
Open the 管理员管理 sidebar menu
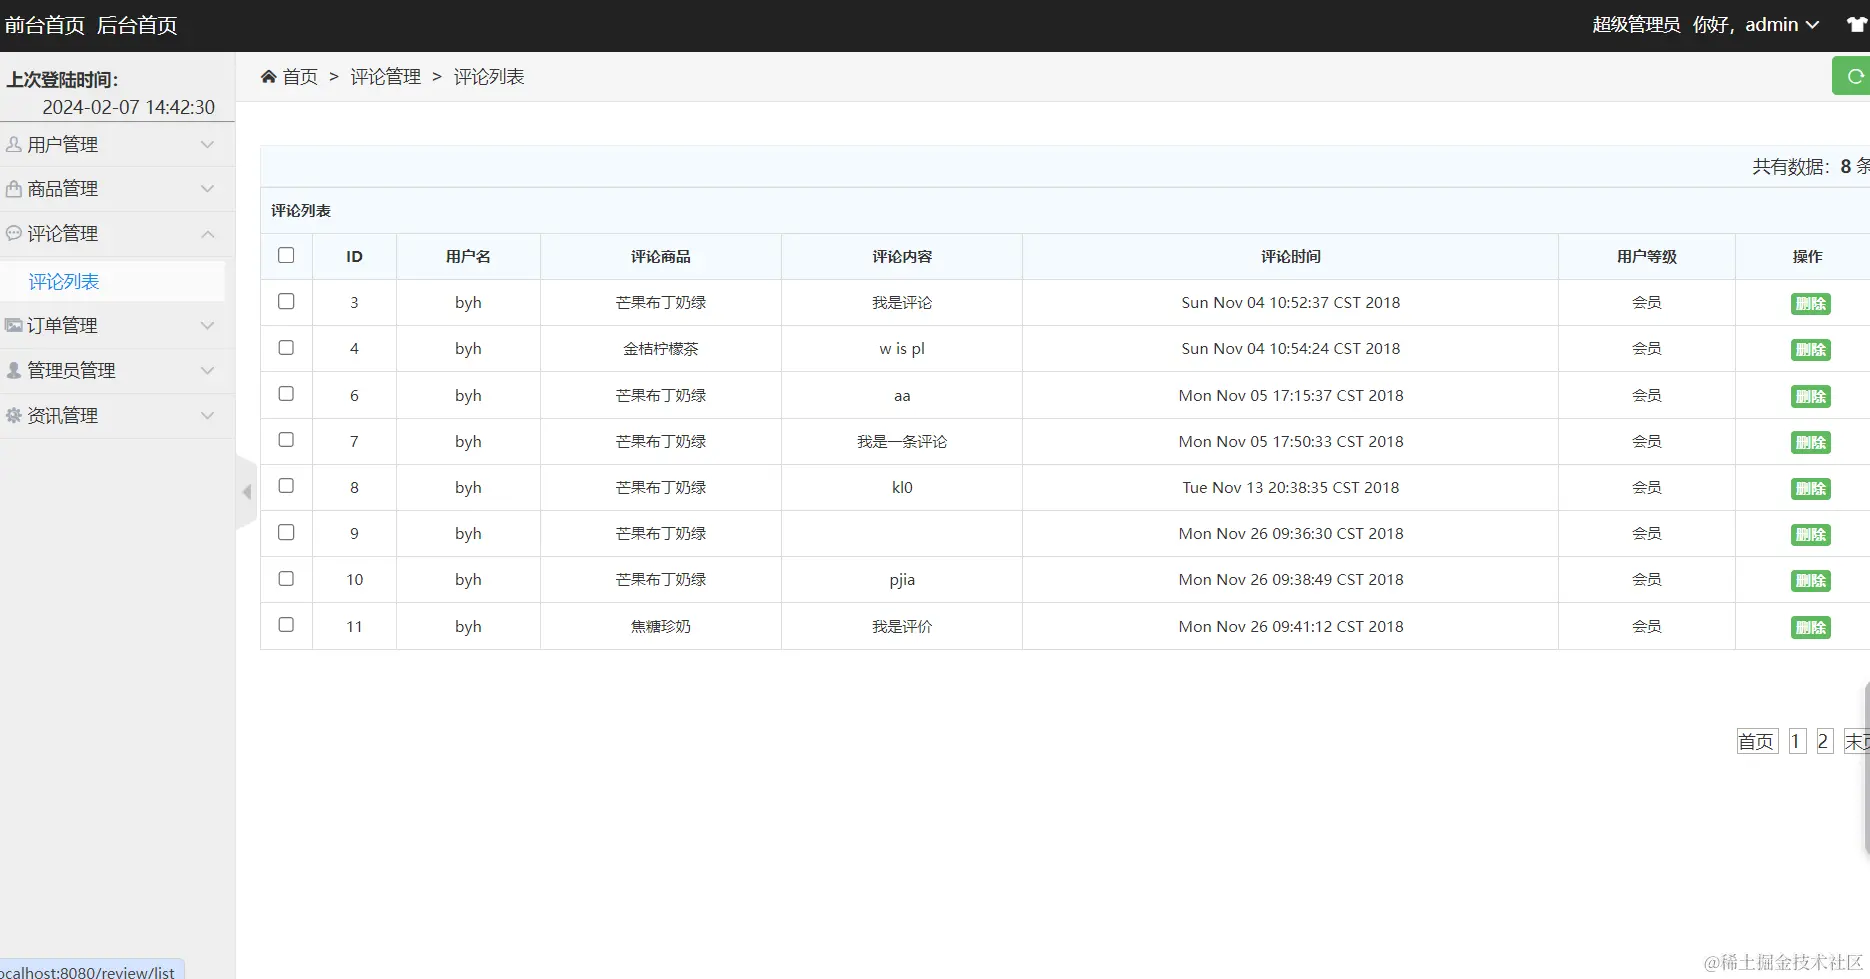point(117,370)
